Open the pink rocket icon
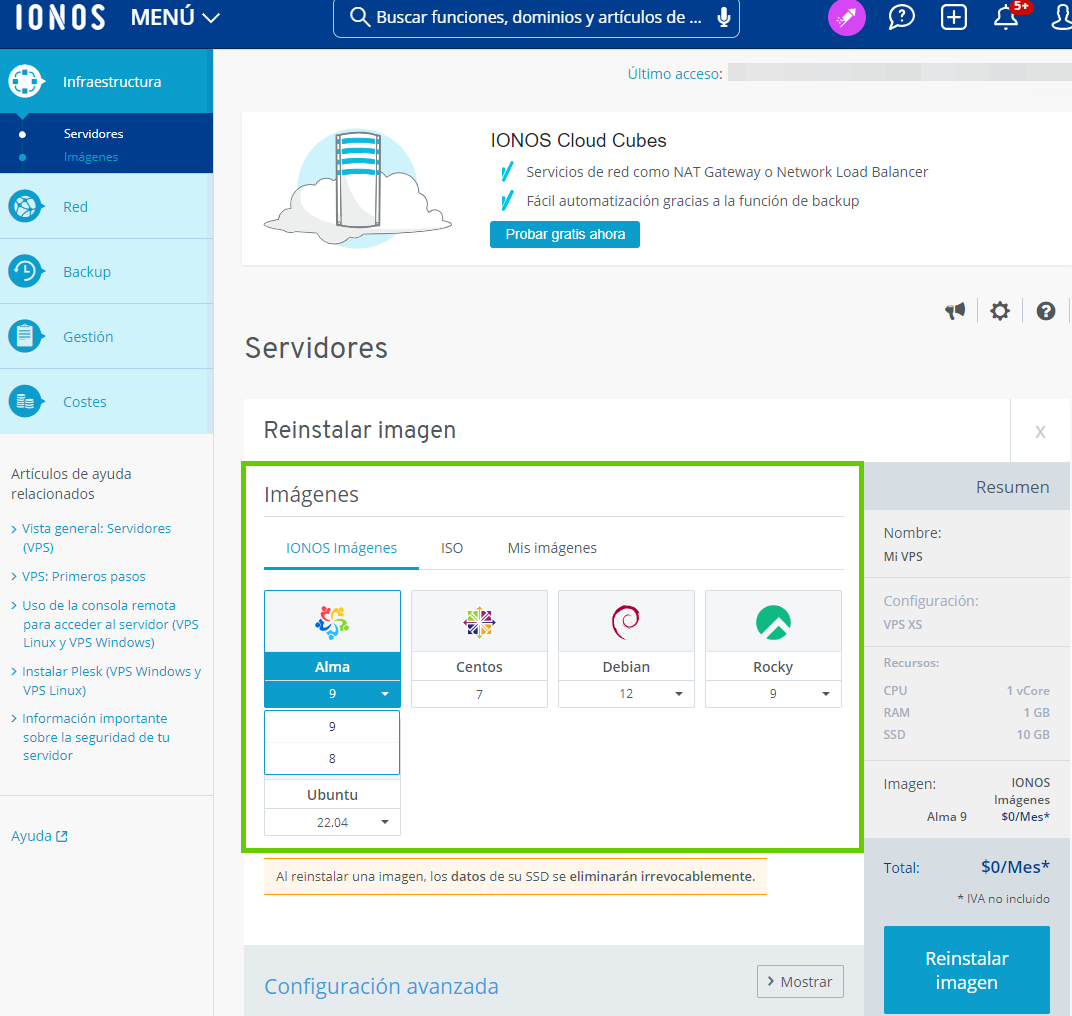1072x1016 pixels. point(846,17)
